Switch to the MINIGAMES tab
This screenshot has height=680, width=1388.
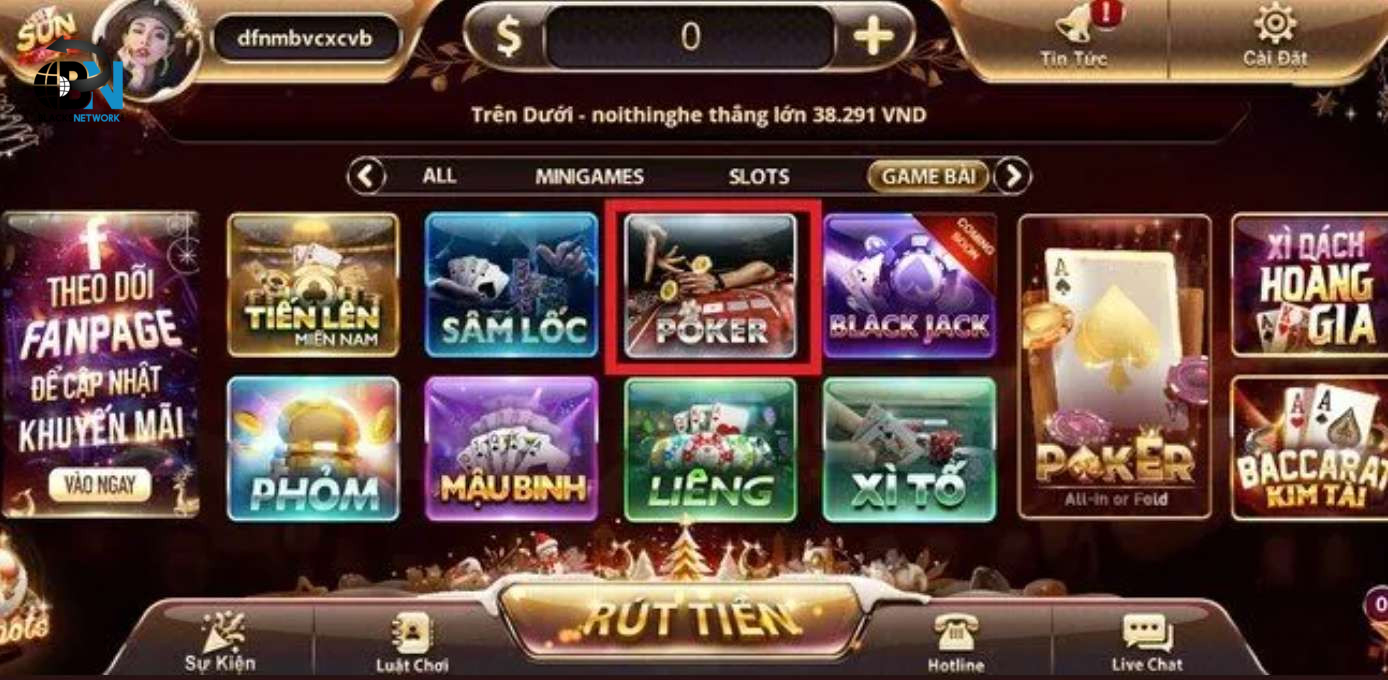pyautogui.click(x=589, y=177)
